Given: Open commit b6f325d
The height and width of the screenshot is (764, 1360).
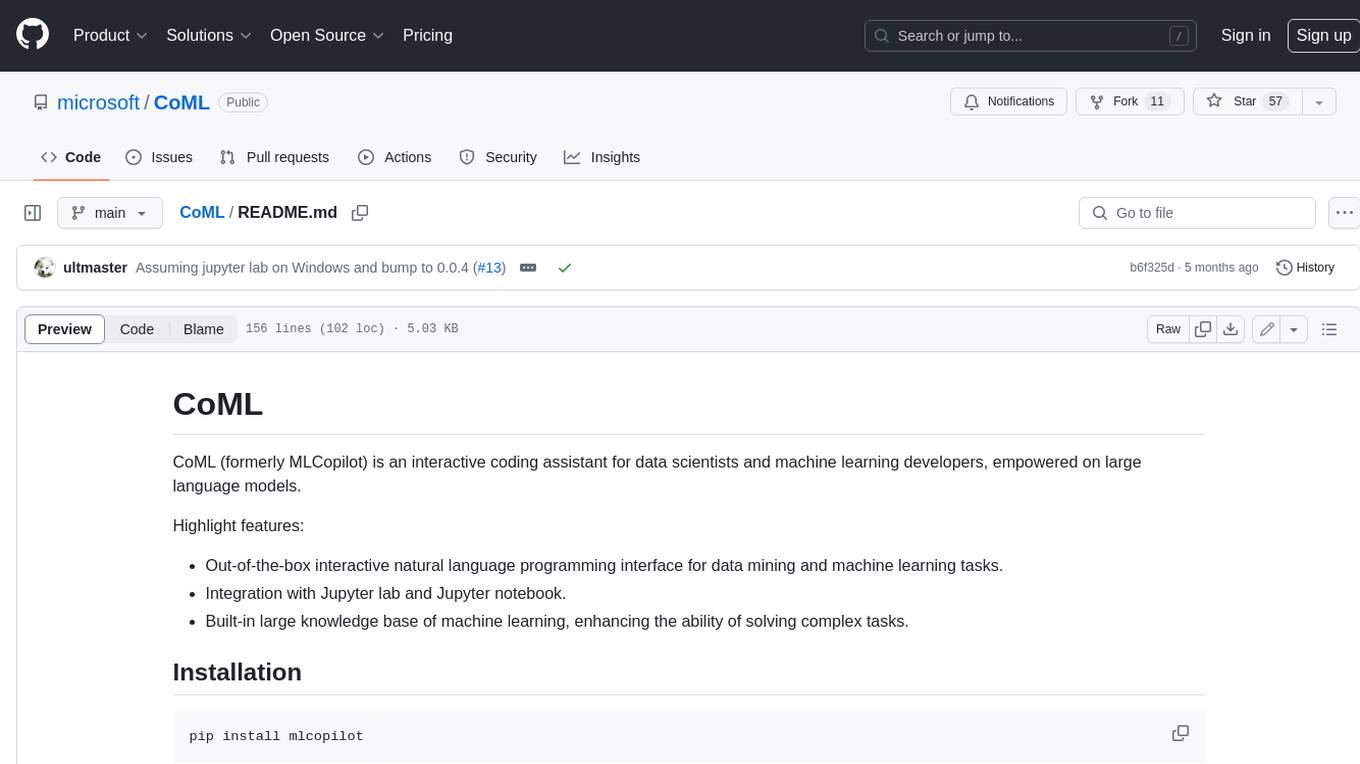Looking at the screenshot, I should click(1152, 268).
